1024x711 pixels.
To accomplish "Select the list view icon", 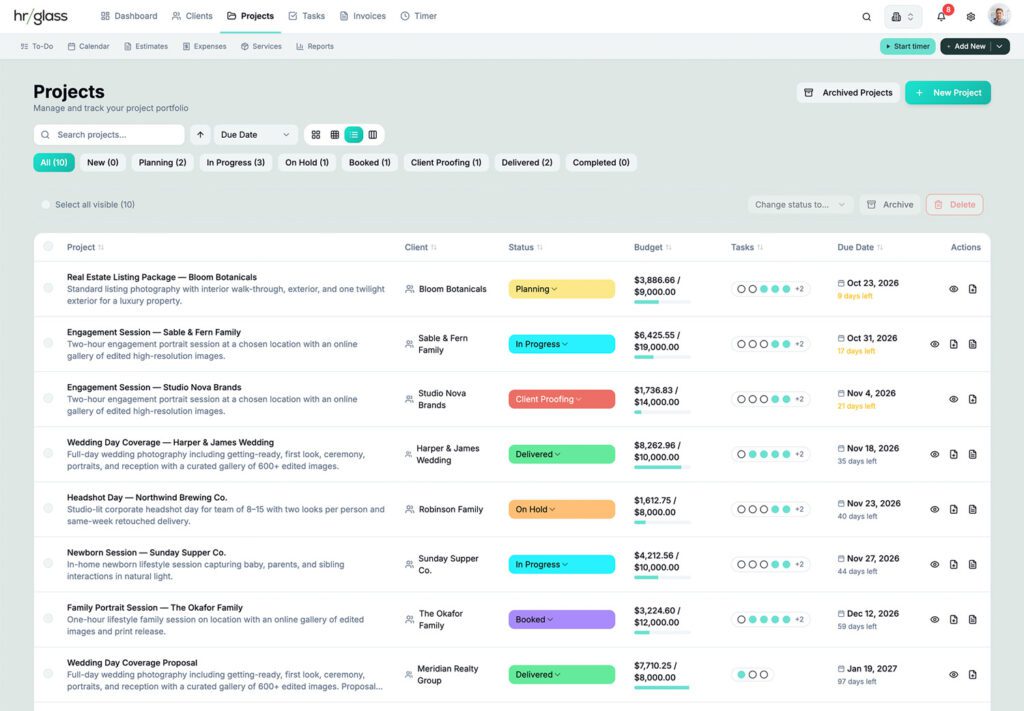I will (354, 135).
